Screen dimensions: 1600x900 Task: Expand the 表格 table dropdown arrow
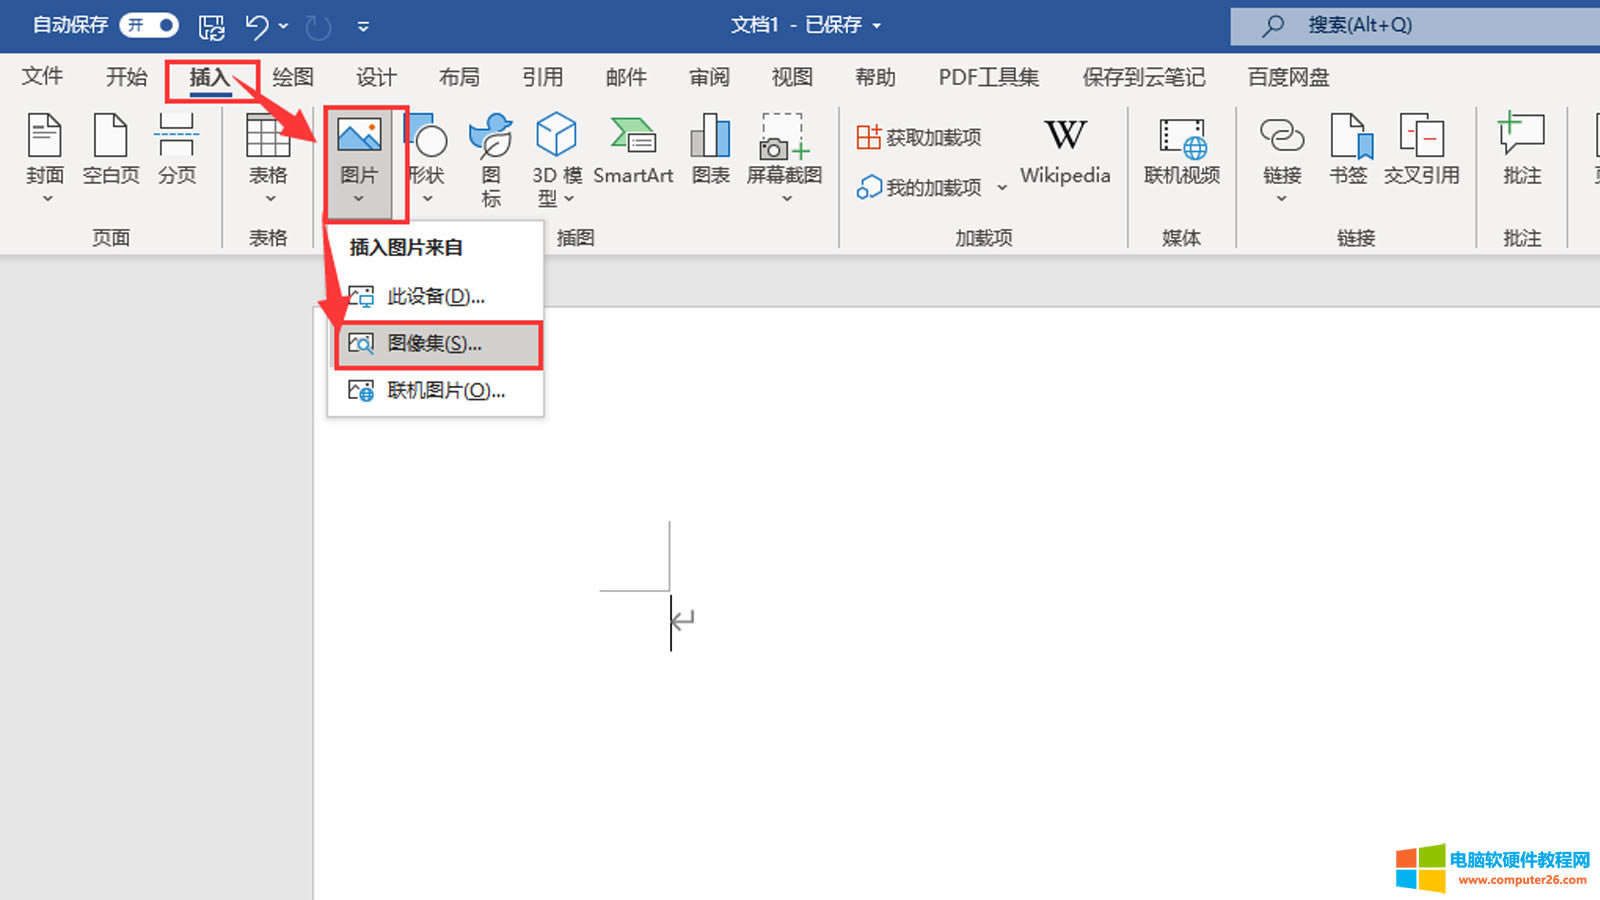coord(270,199)
